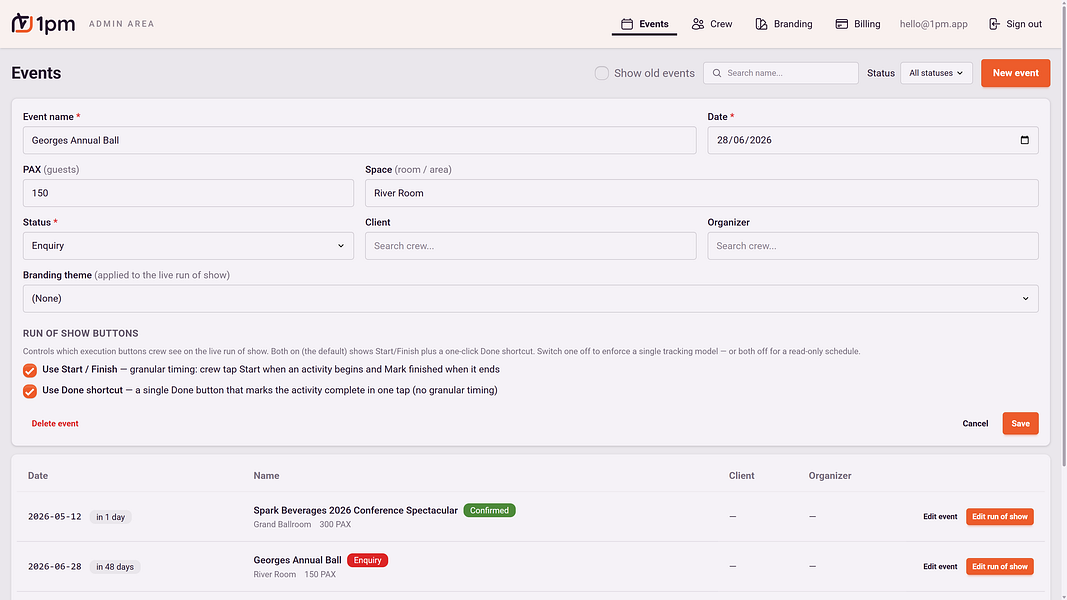
Task: Click the Confirmed status badge
Action: pos(489,510)
